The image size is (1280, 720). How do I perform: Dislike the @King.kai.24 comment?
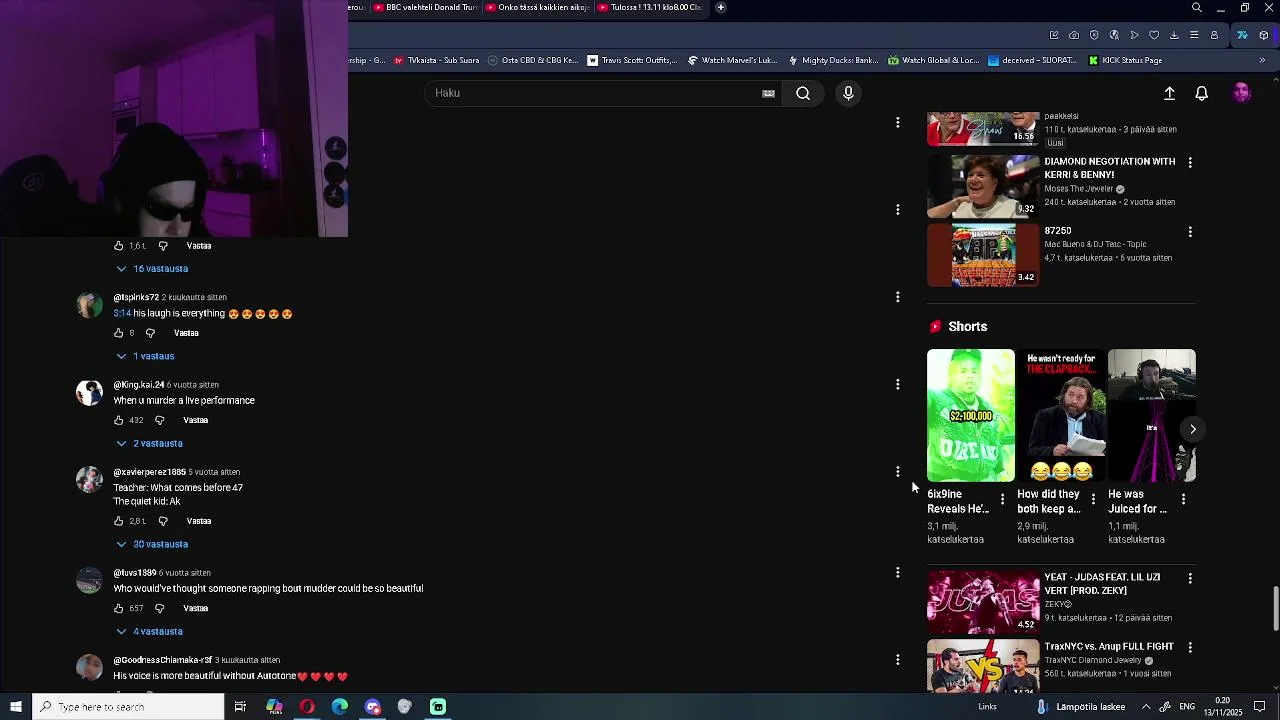(x=159, y=420)
